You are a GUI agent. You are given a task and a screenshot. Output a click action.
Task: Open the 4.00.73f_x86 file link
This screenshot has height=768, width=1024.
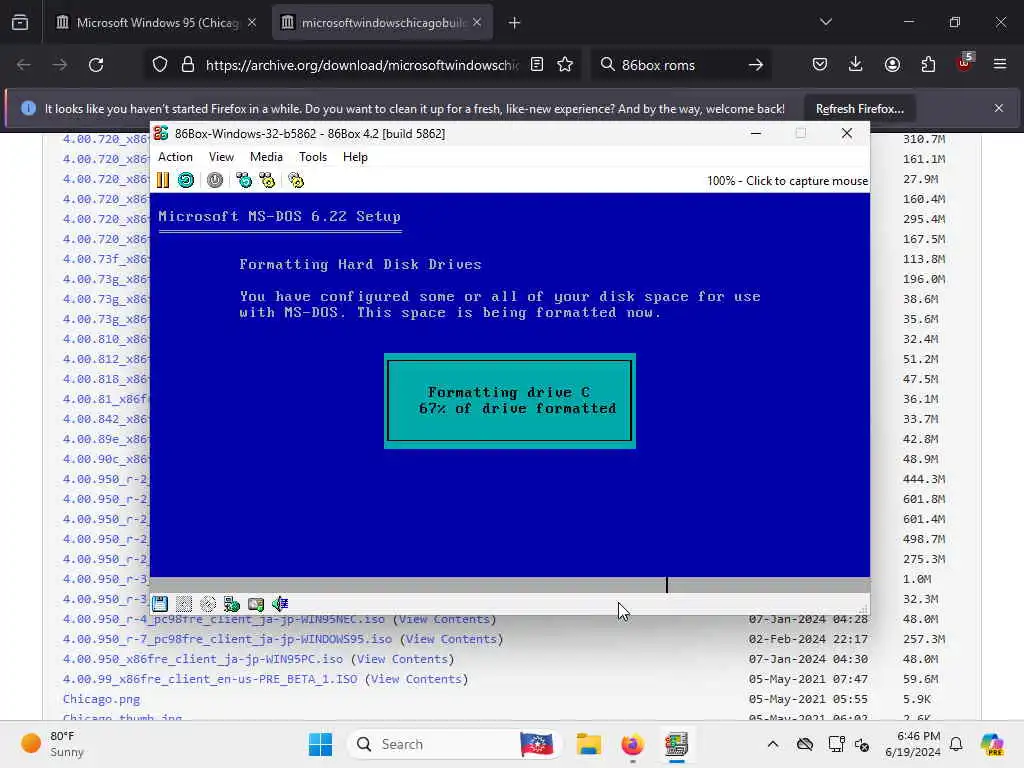tap(106, 259)
